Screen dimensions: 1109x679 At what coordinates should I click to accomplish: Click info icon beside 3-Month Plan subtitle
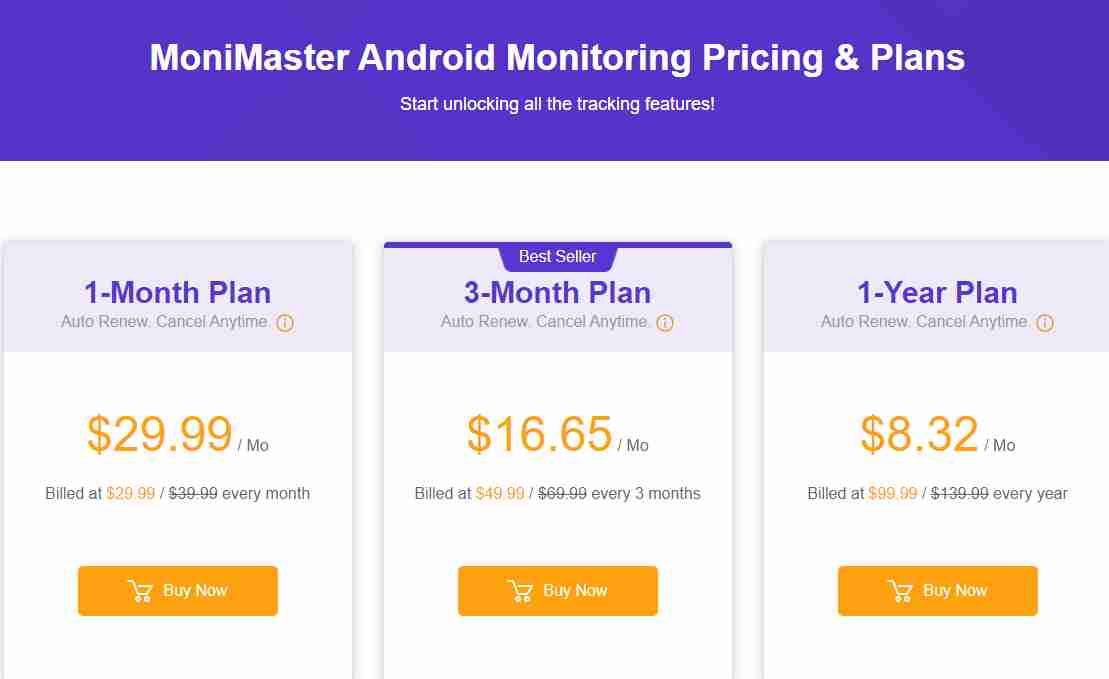click(665, 323)
